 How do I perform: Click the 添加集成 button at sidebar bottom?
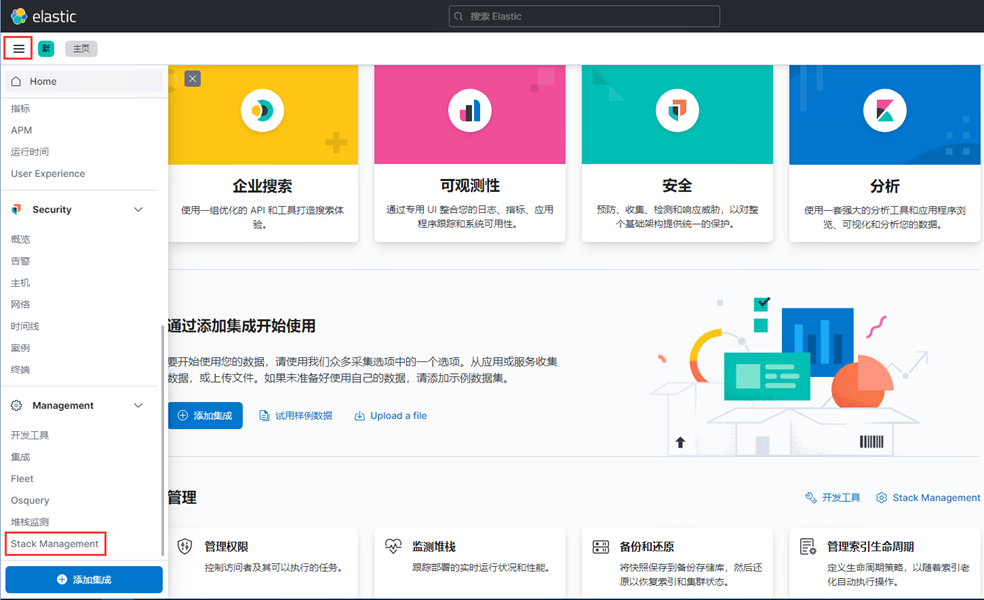pos(84,579)
